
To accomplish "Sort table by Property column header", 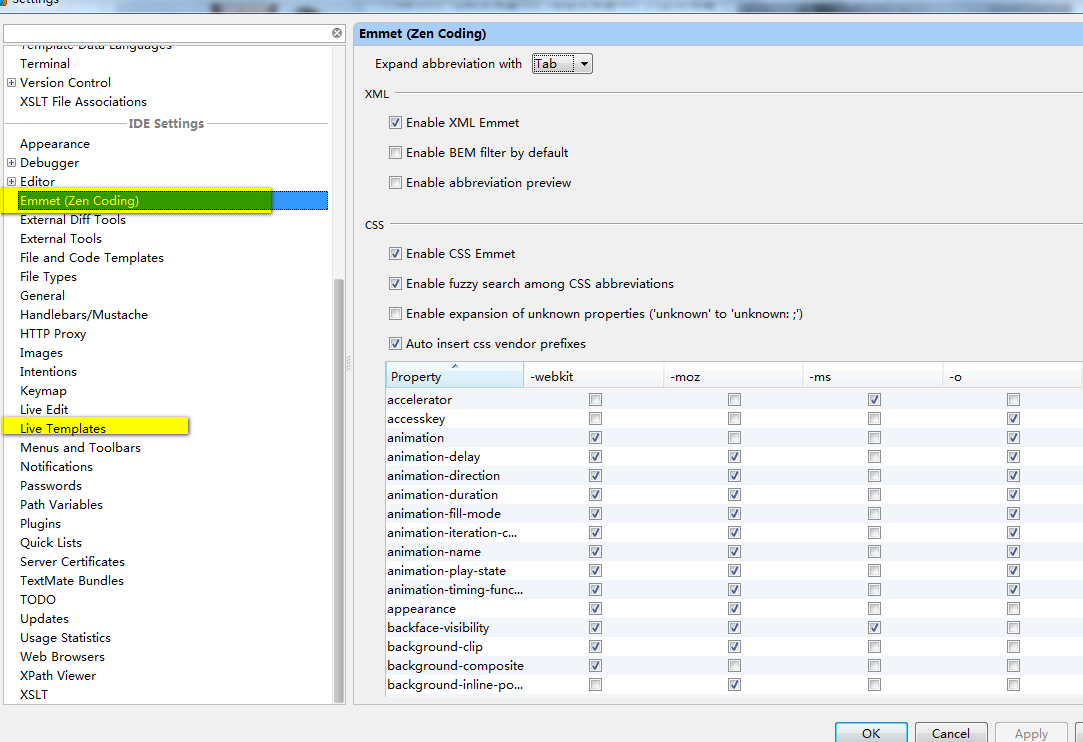I will pyautogui.click(x=454, y=376).
